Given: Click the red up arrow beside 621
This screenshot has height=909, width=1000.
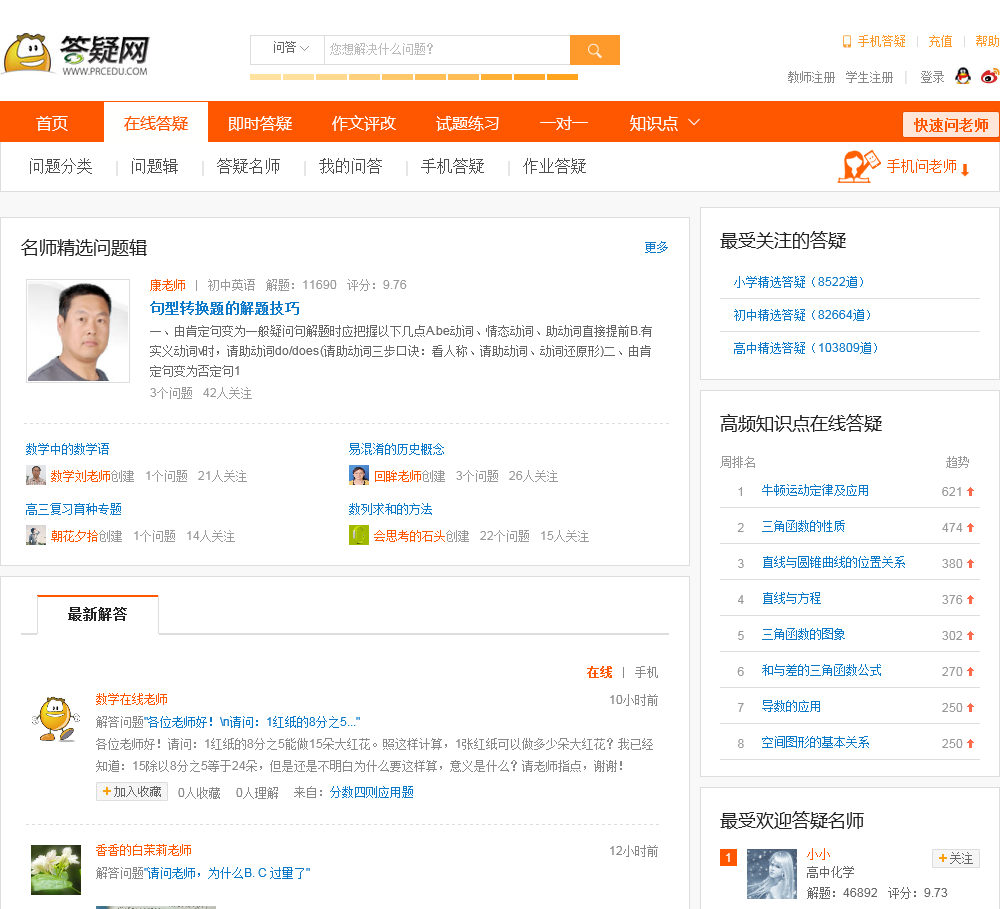Looking at the screenshot, I should click(x=970, y=491).
